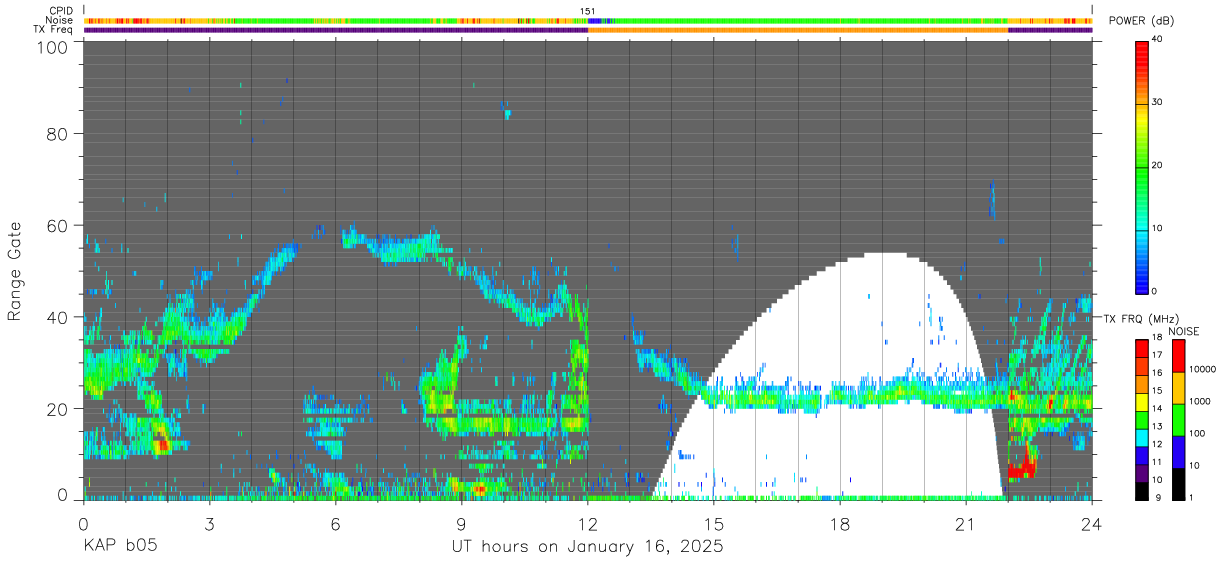Click the 10000 label on noise legend

(1203, 370)
